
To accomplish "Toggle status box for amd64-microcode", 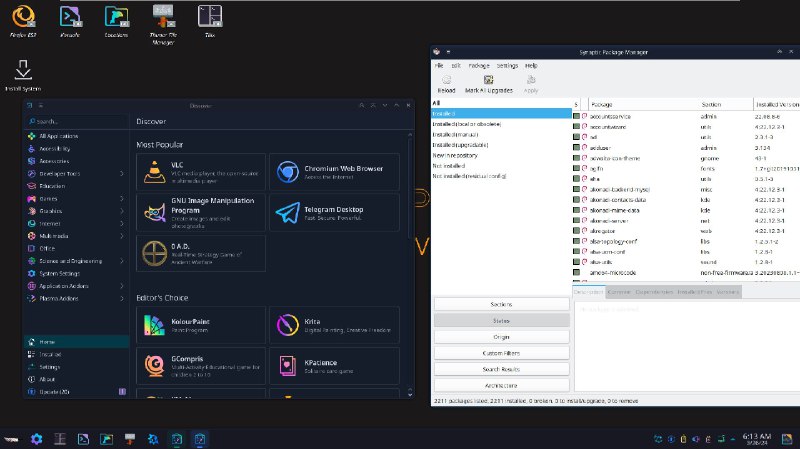I will point(577,272).
